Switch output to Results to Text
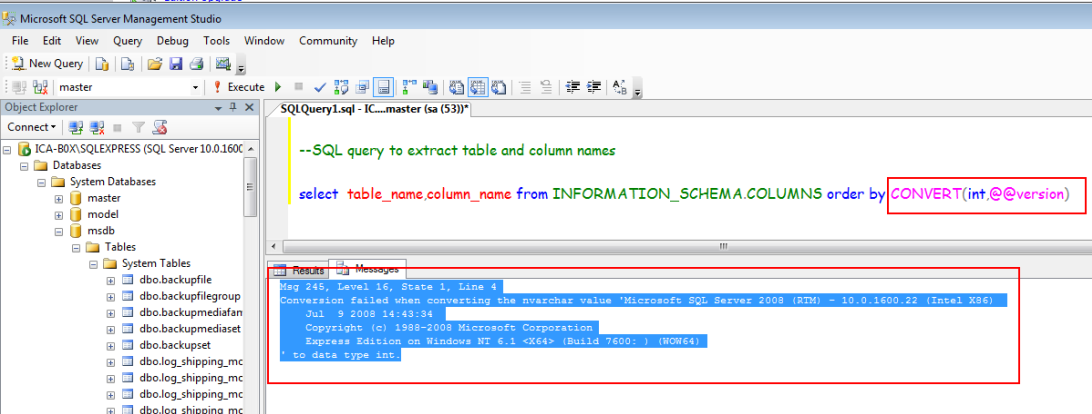Viewport: 1092px width, 414px height. (457, 87)
